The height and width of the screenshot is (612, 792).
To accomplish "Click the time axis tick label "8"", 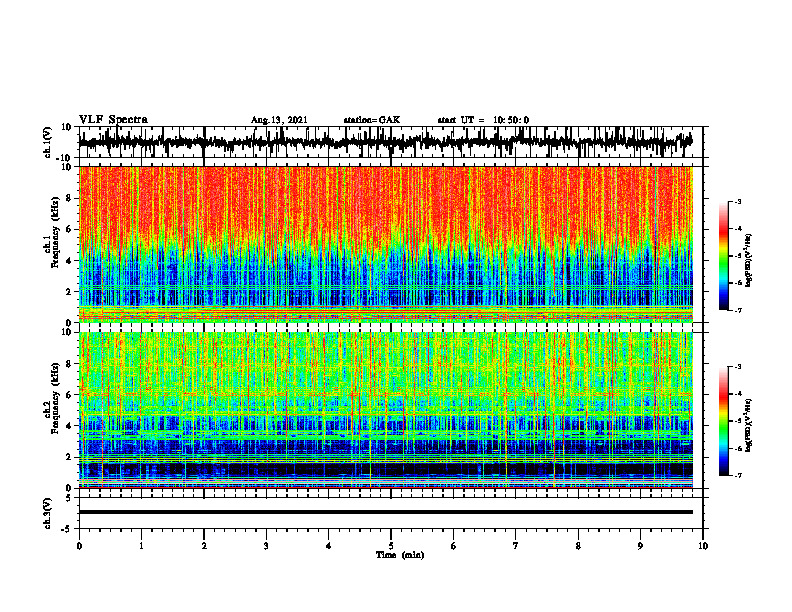I will tap(578, 546).
